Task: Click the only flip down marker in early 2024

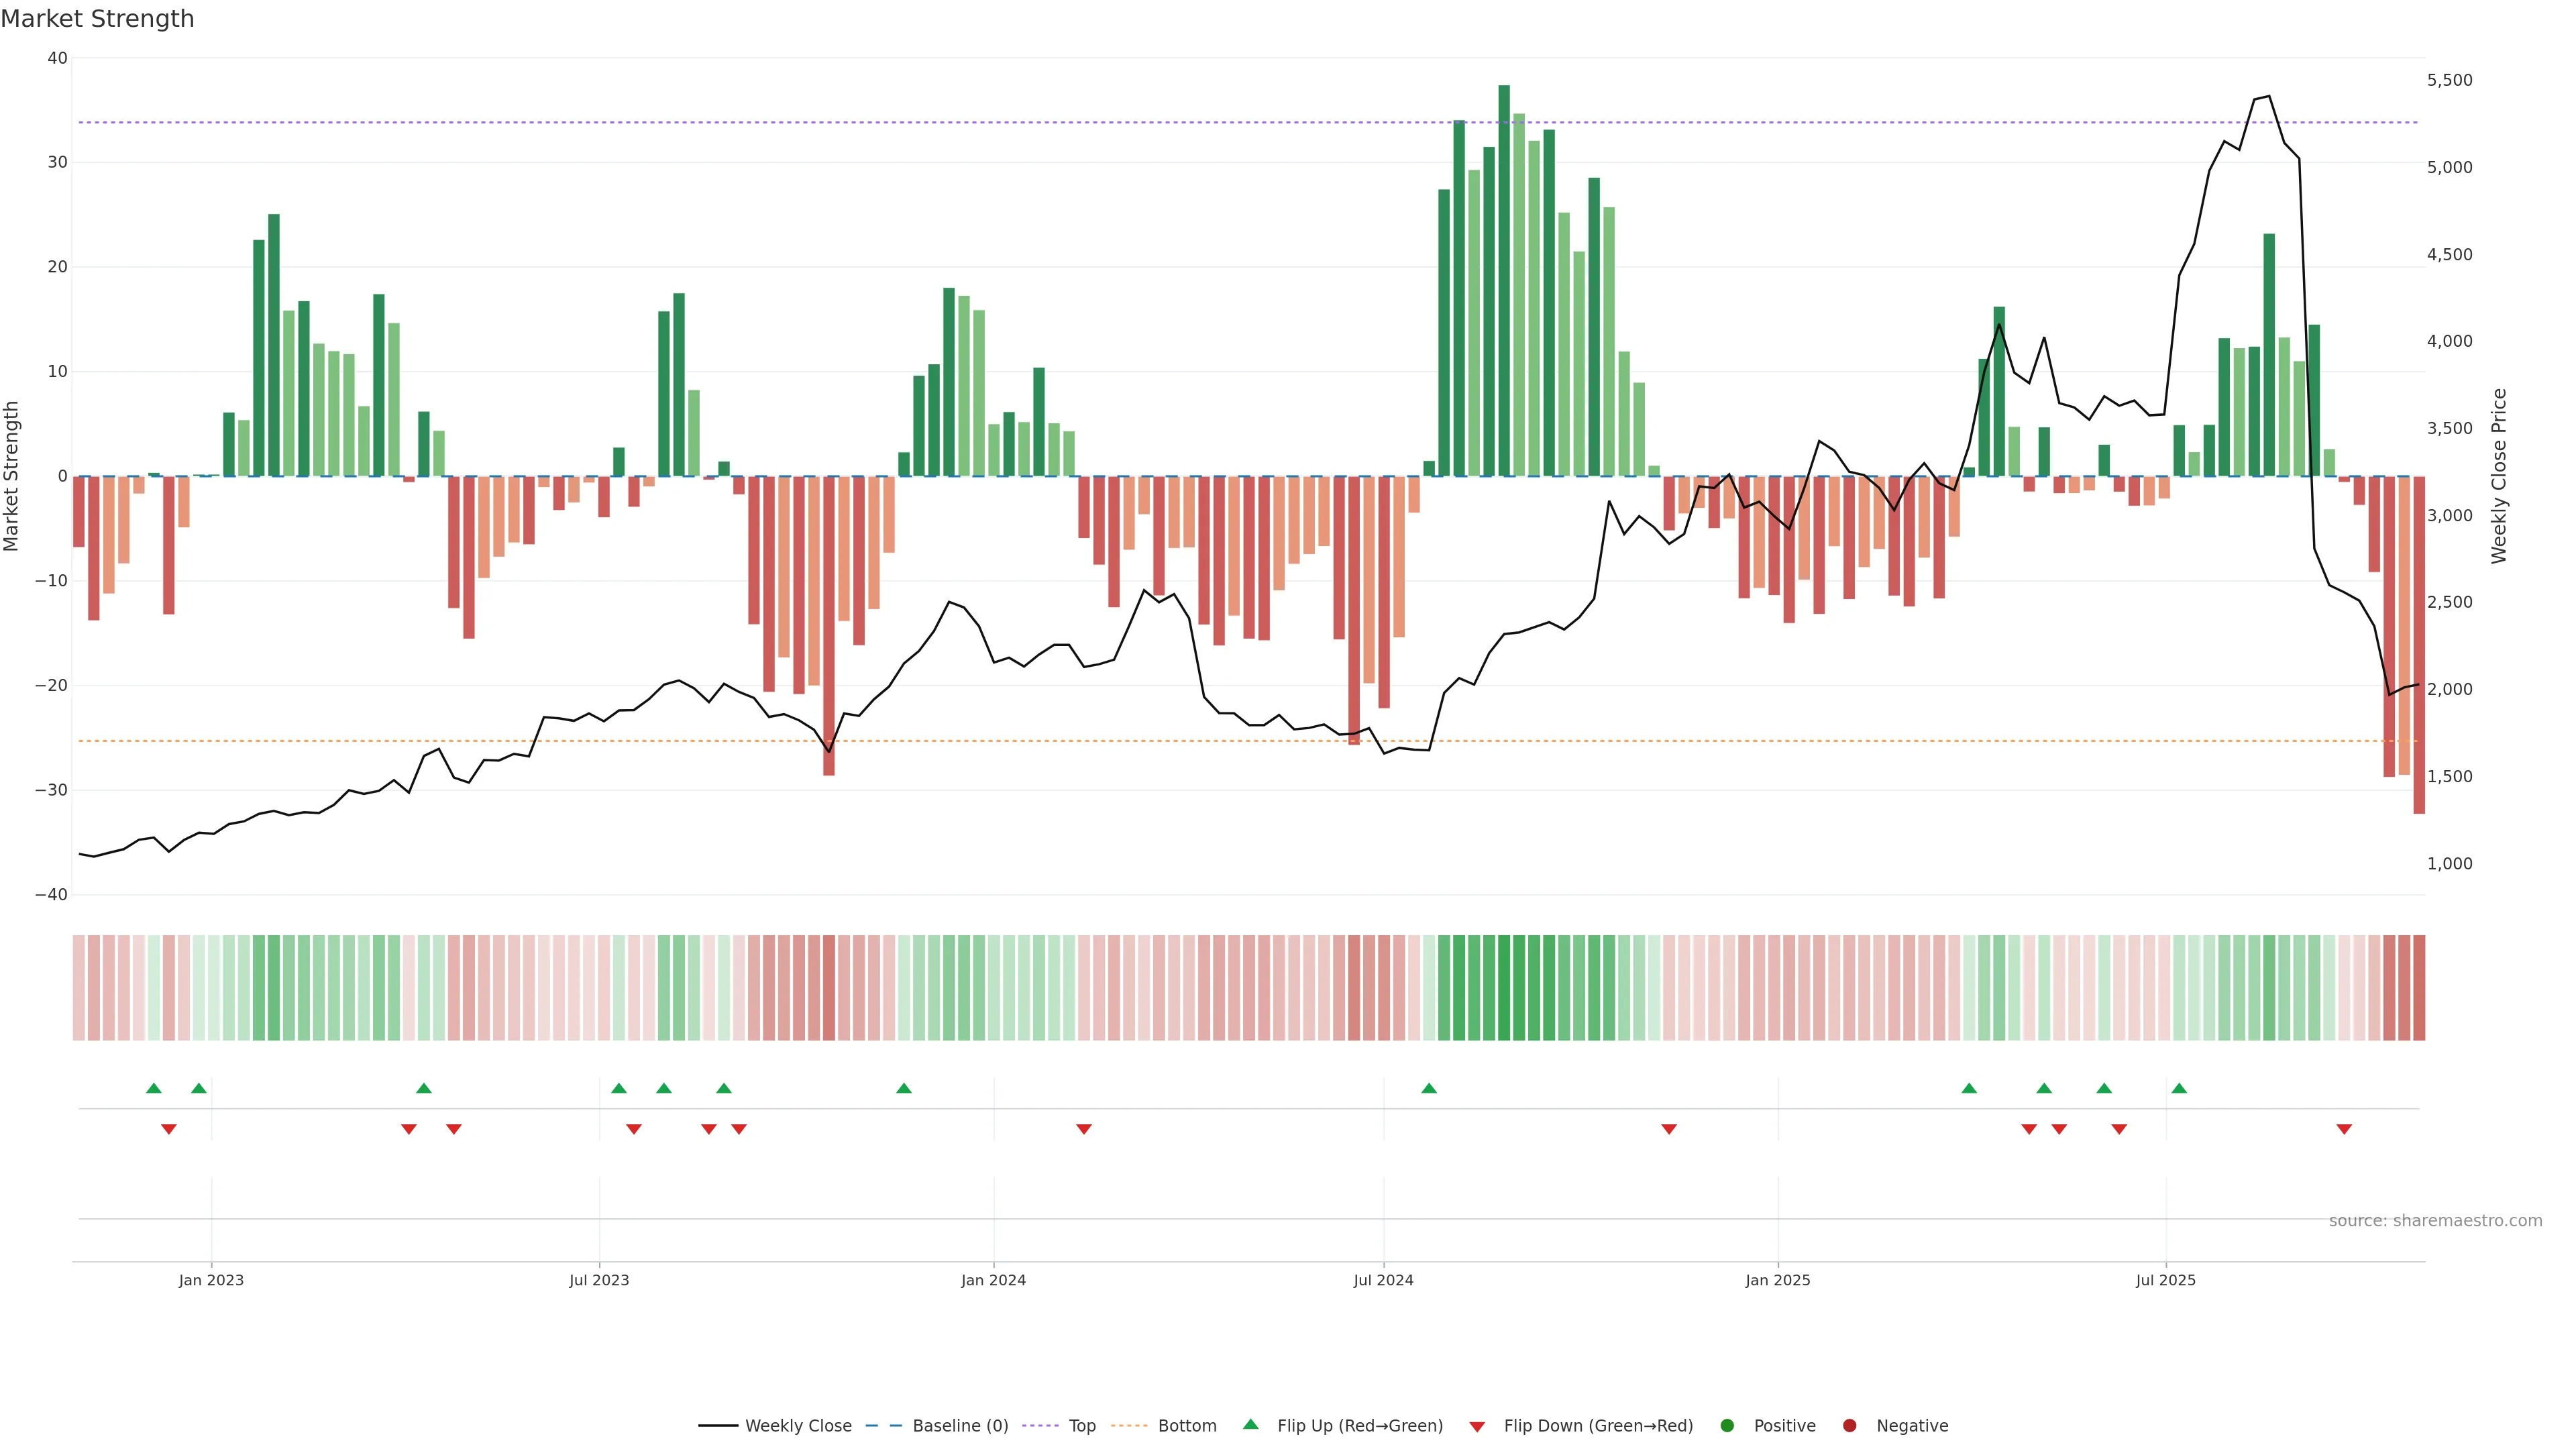Action: (1084, 1129)
